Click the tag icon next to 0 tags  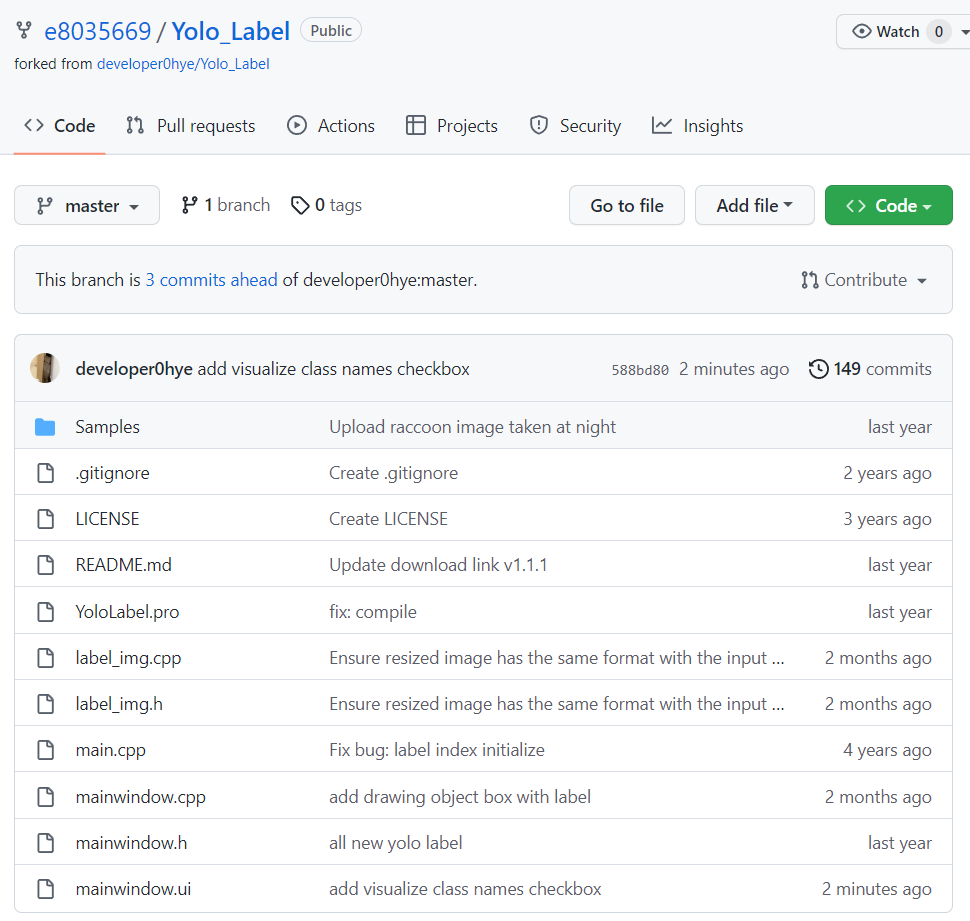[x=300, y=205]
